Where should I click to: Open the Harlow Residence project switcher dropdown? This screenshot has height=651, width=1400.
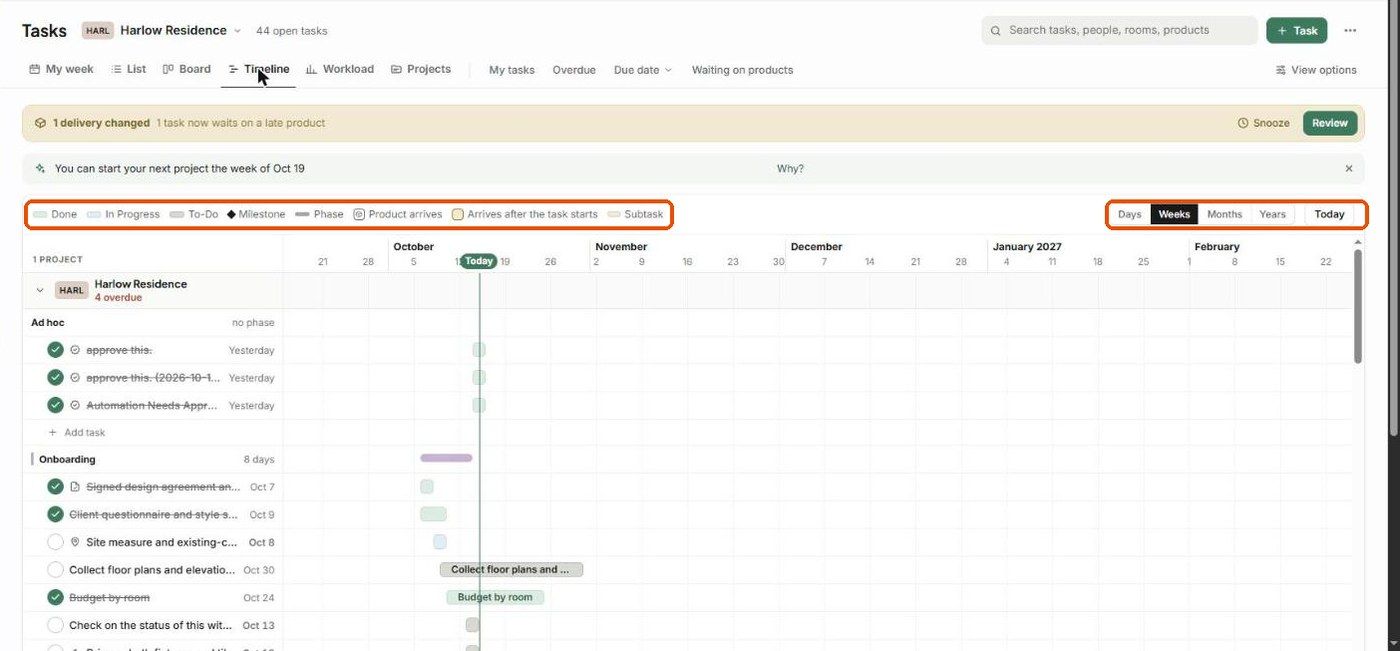(x=180, y=30)
